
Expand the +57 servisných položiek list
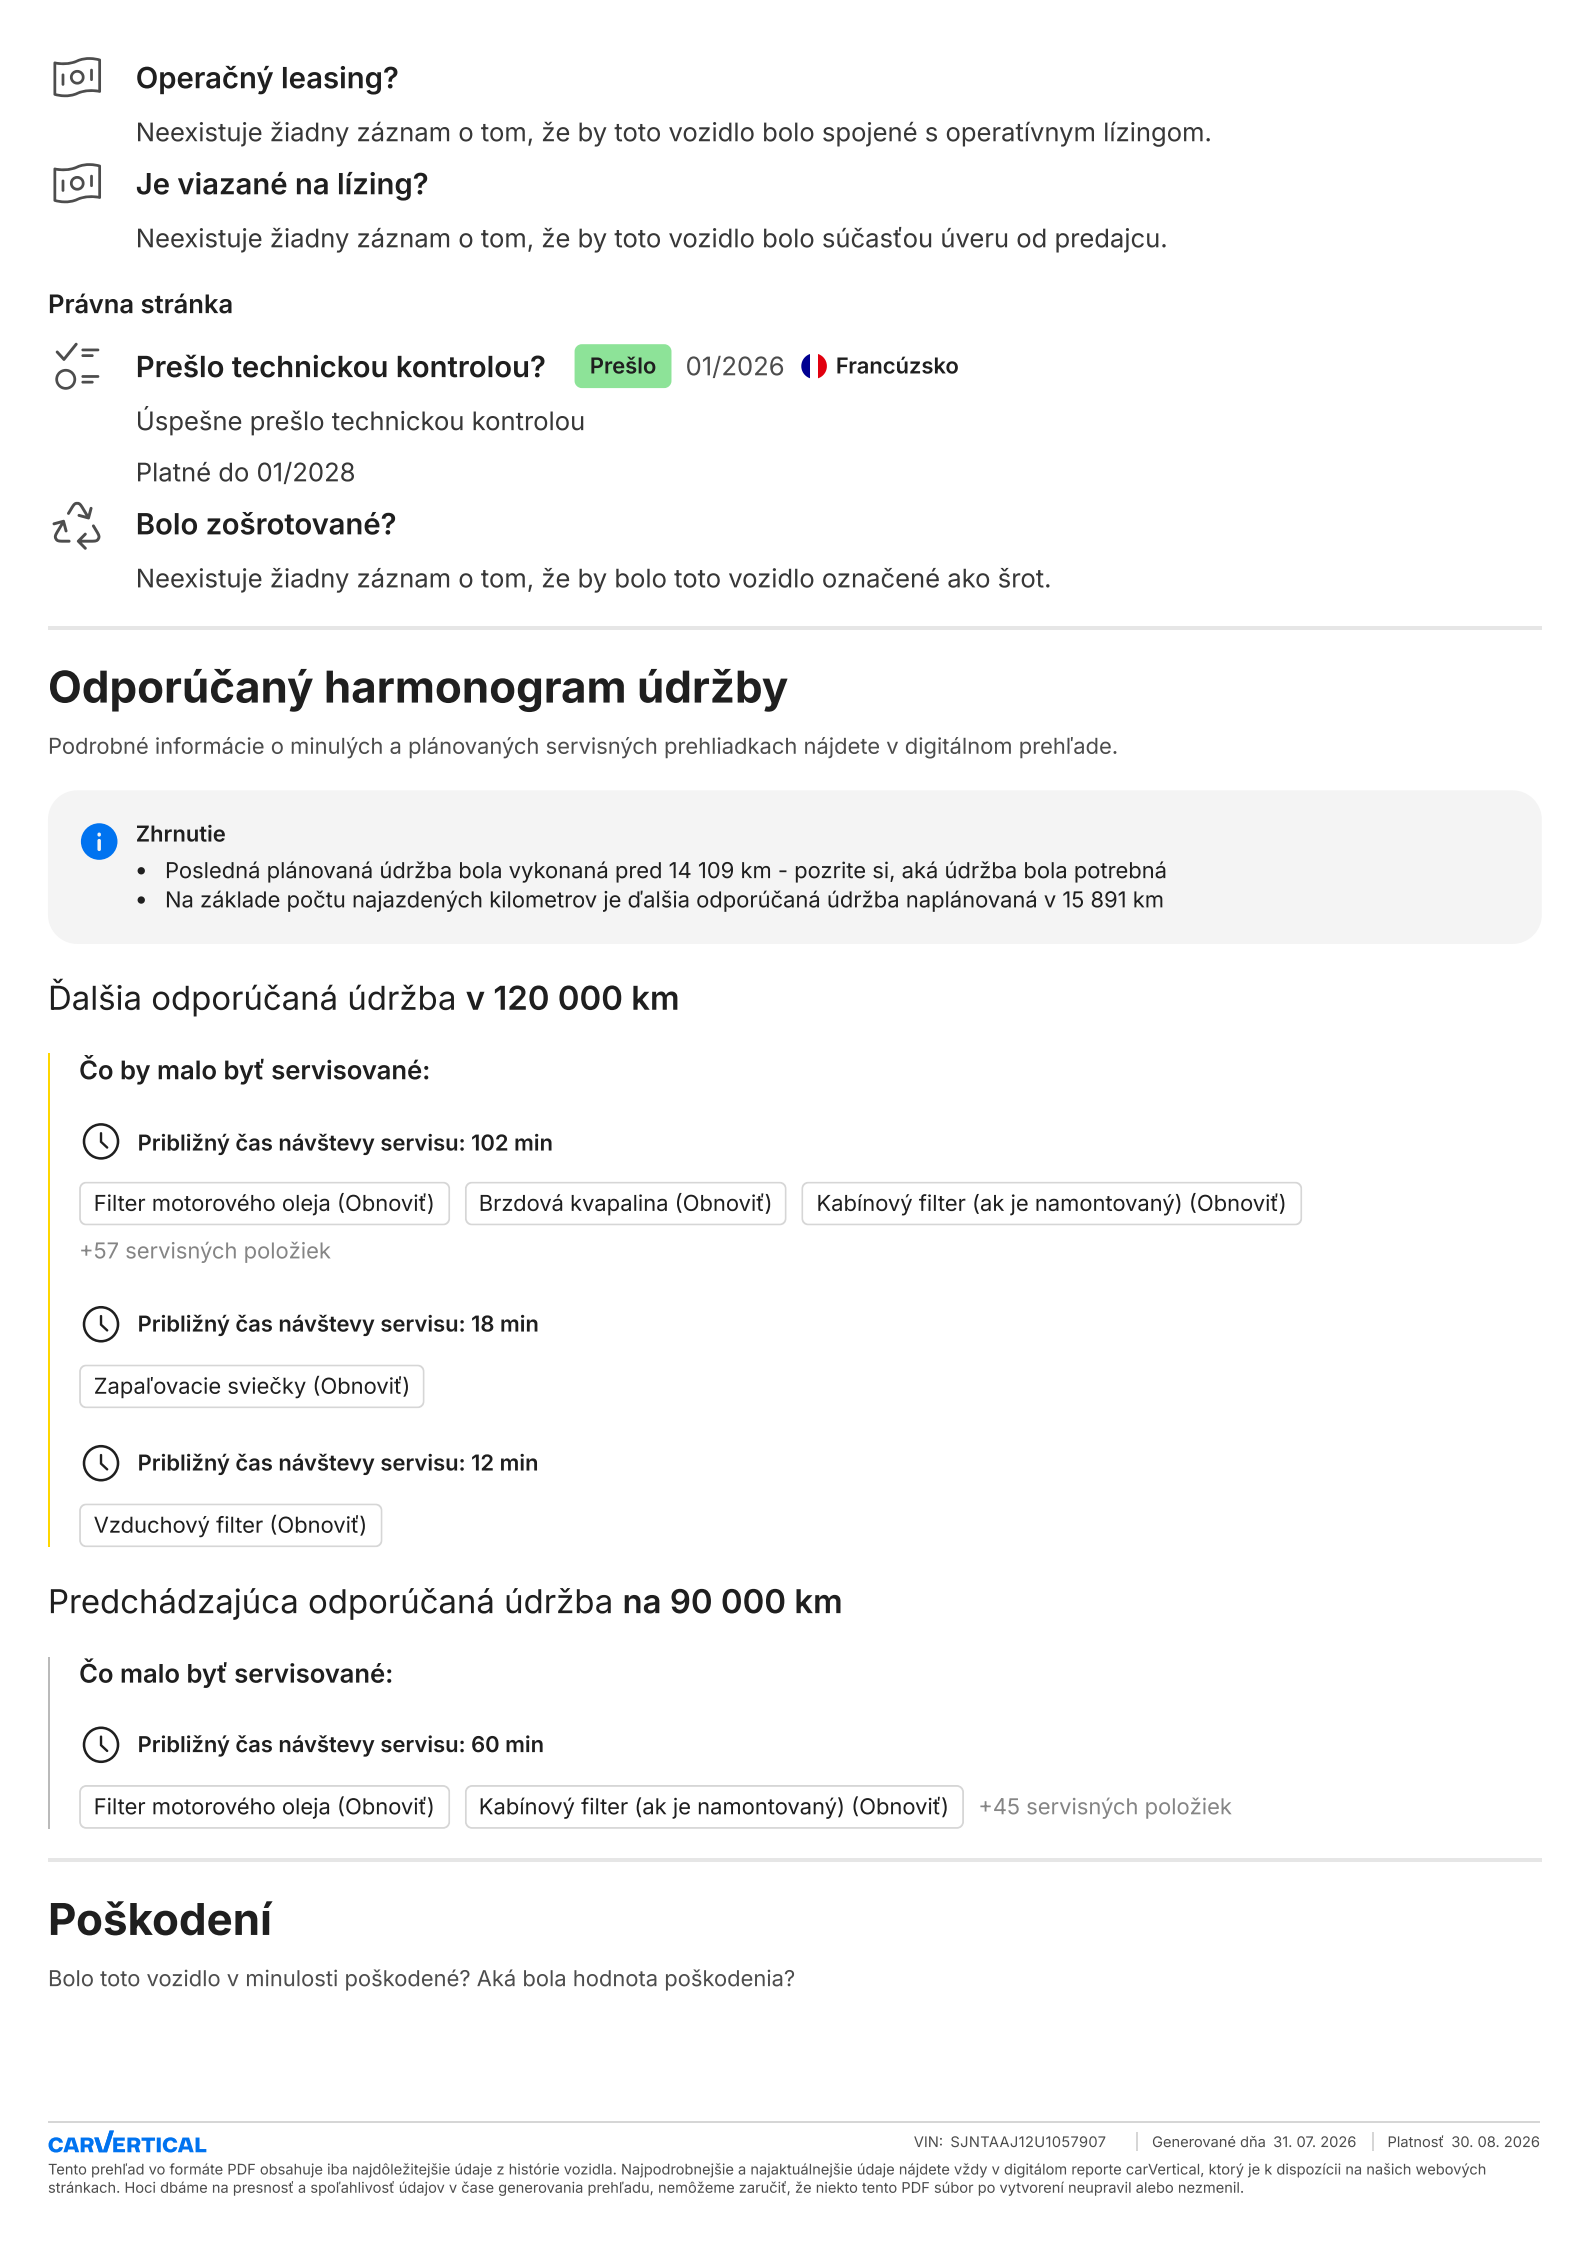(x=205, y=1251)
